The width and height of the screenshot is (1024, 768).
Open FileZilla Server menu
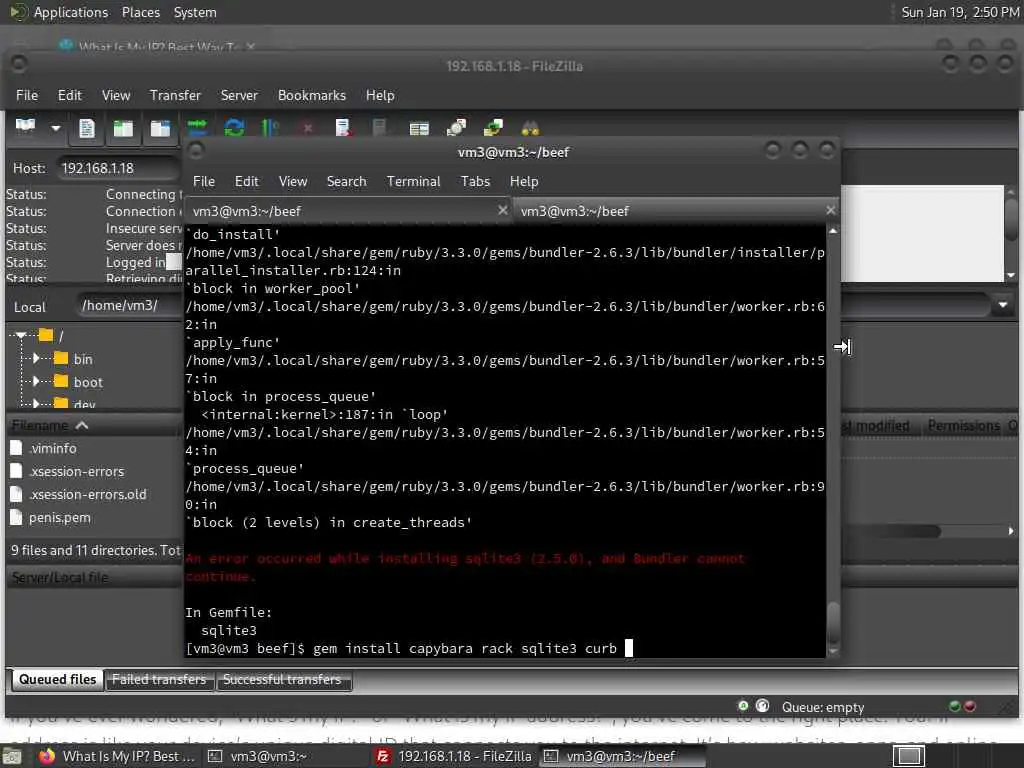[x=239, y=95]
